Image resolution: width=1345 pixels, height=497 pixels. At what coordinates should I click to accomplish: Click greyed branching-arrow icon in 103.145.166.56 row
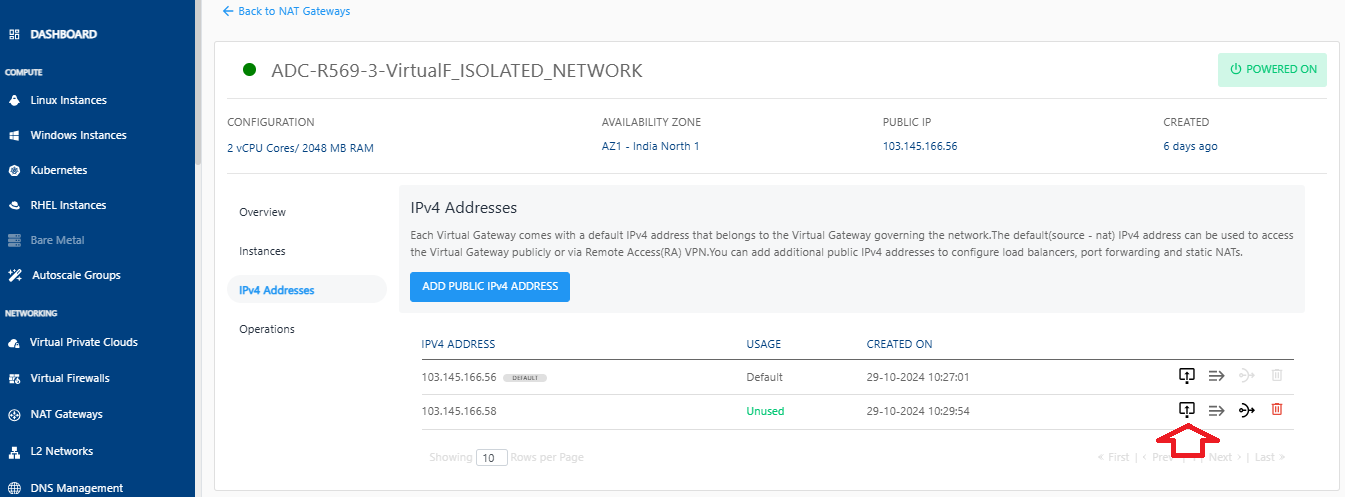(x=1246, y=375)
